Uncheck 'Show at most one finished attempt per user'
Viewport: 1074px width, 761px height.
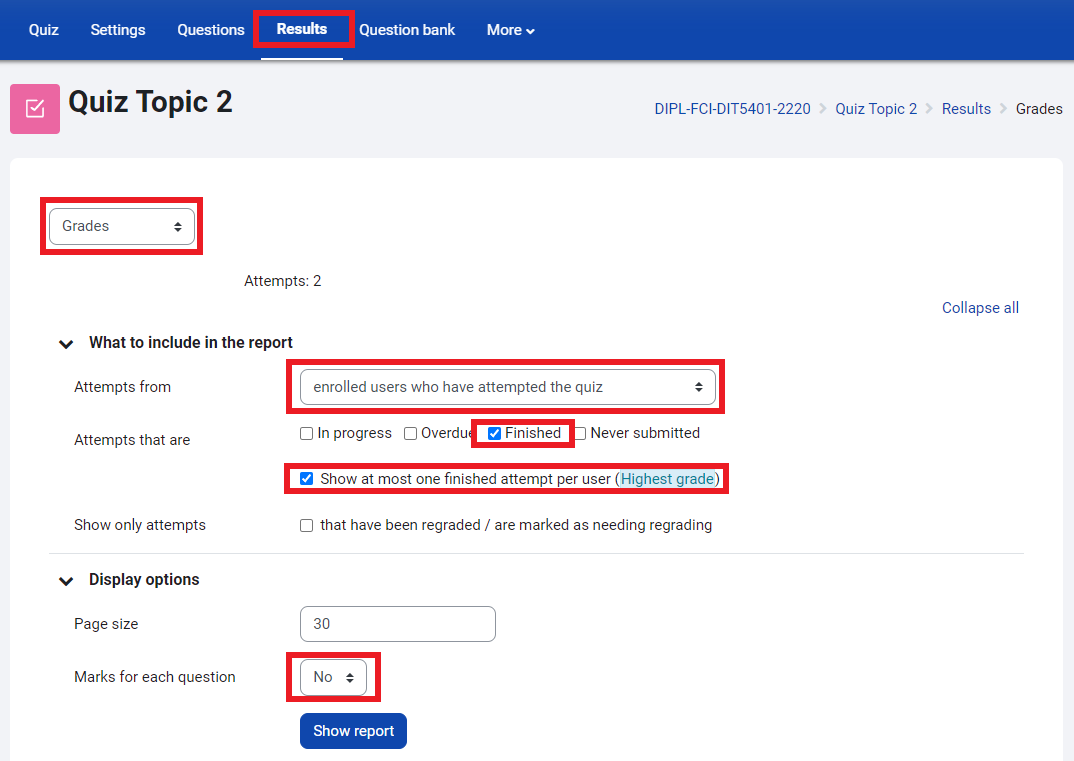[x=307, y=479]
